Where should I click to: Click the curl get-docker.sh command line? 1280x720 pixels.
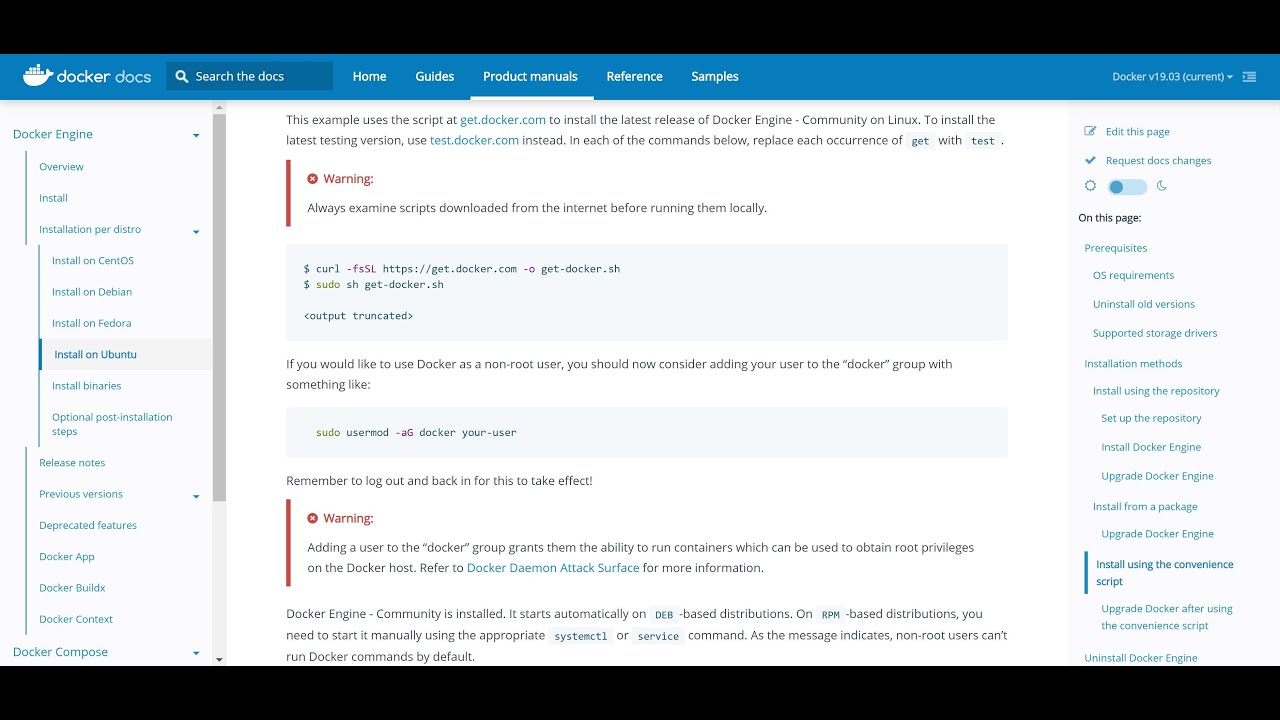coord(461,269)
